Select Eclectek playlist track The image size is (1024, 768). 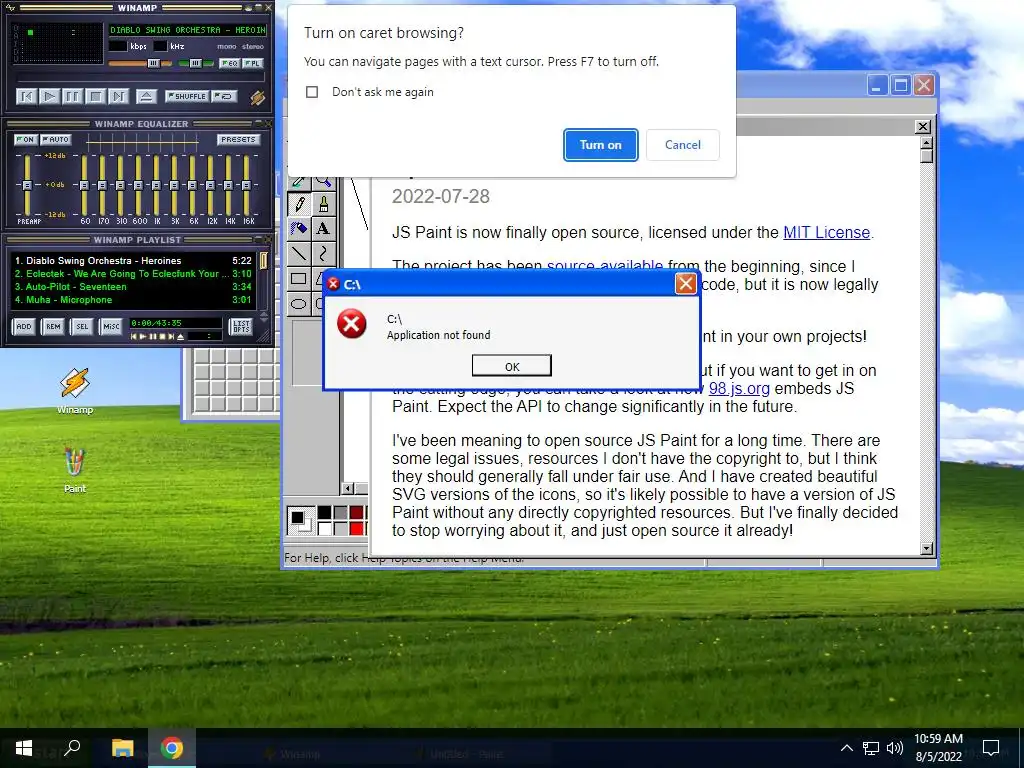pos(133,274)
